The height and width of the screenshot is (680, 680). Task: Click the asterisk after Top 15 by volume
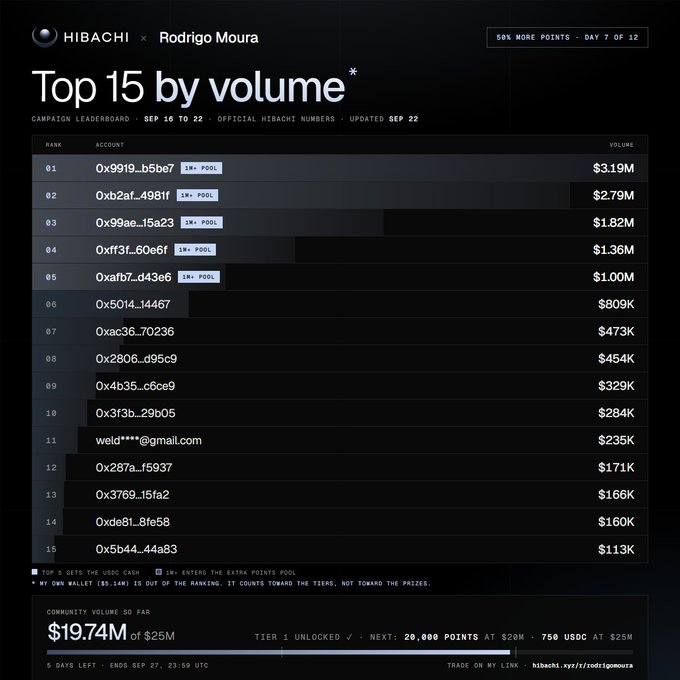coord(353,72)
